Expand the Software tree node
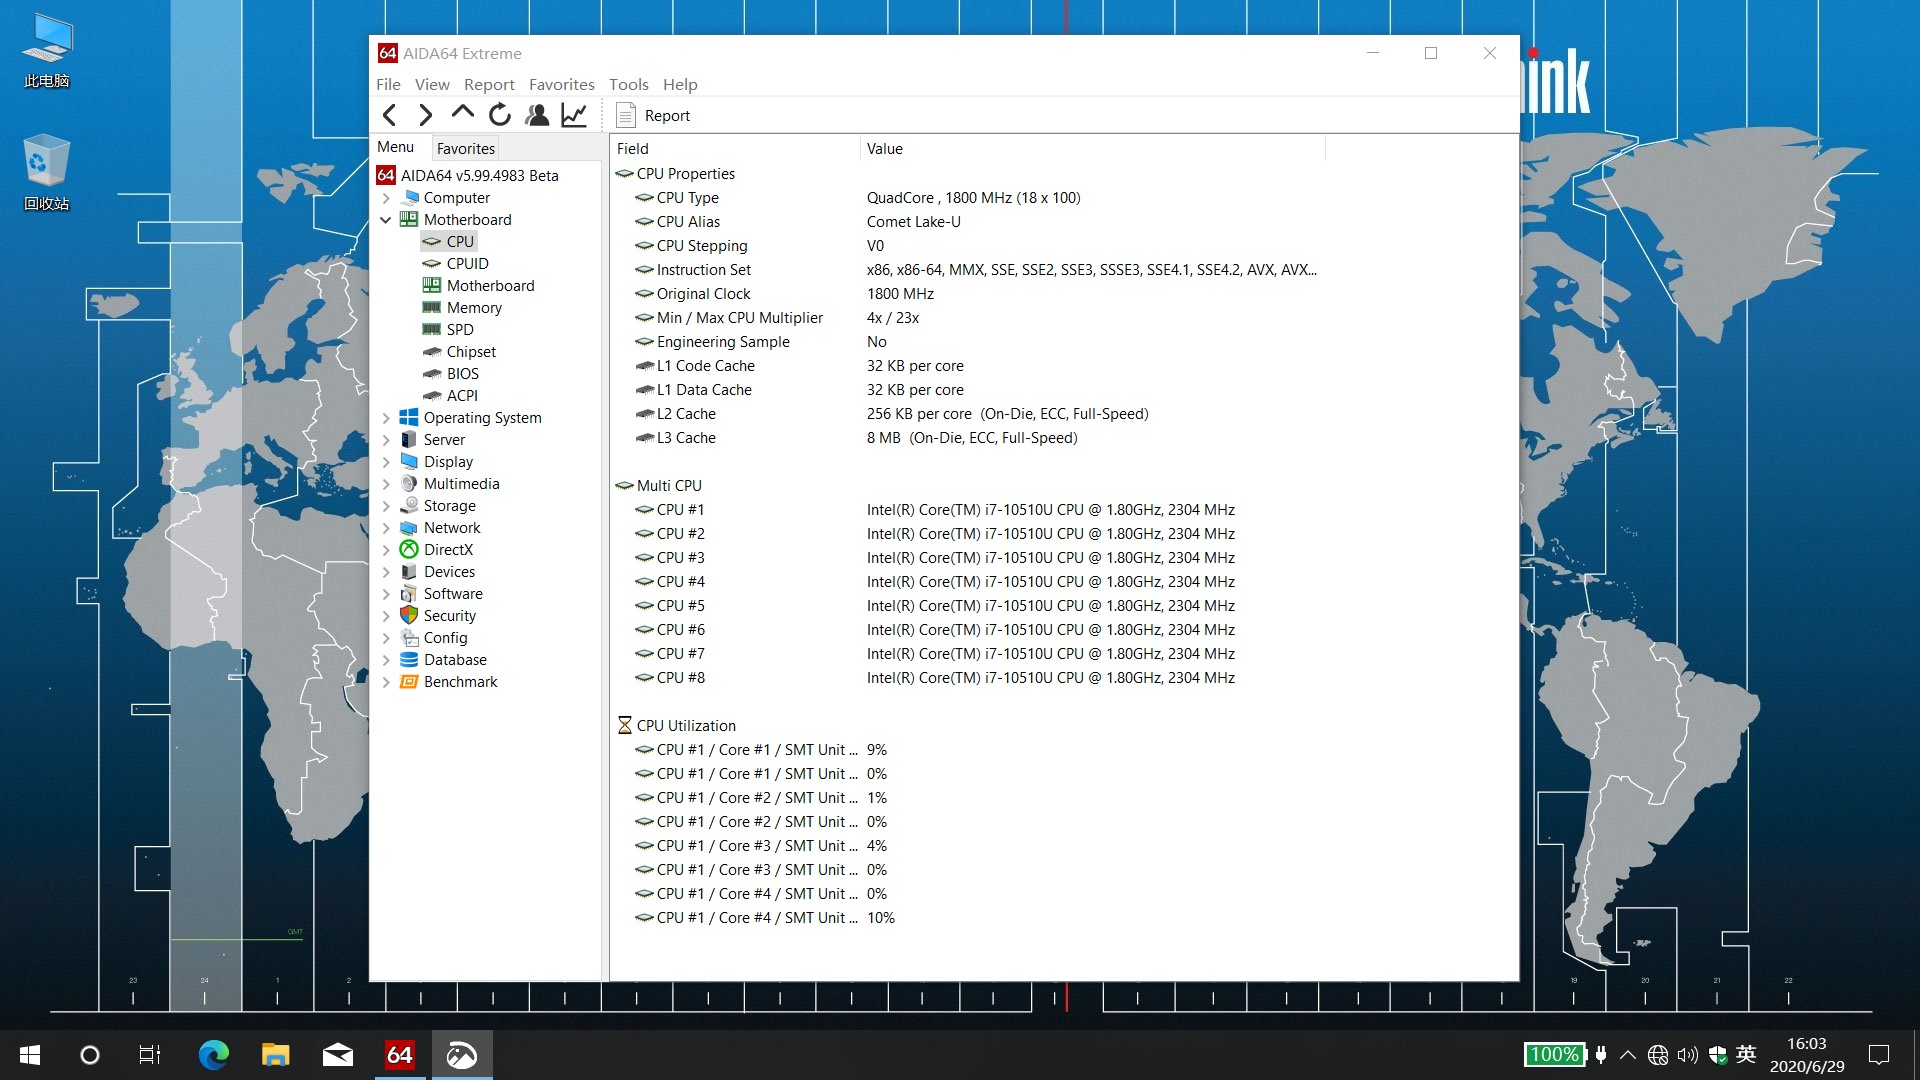 tap(386, 594)
